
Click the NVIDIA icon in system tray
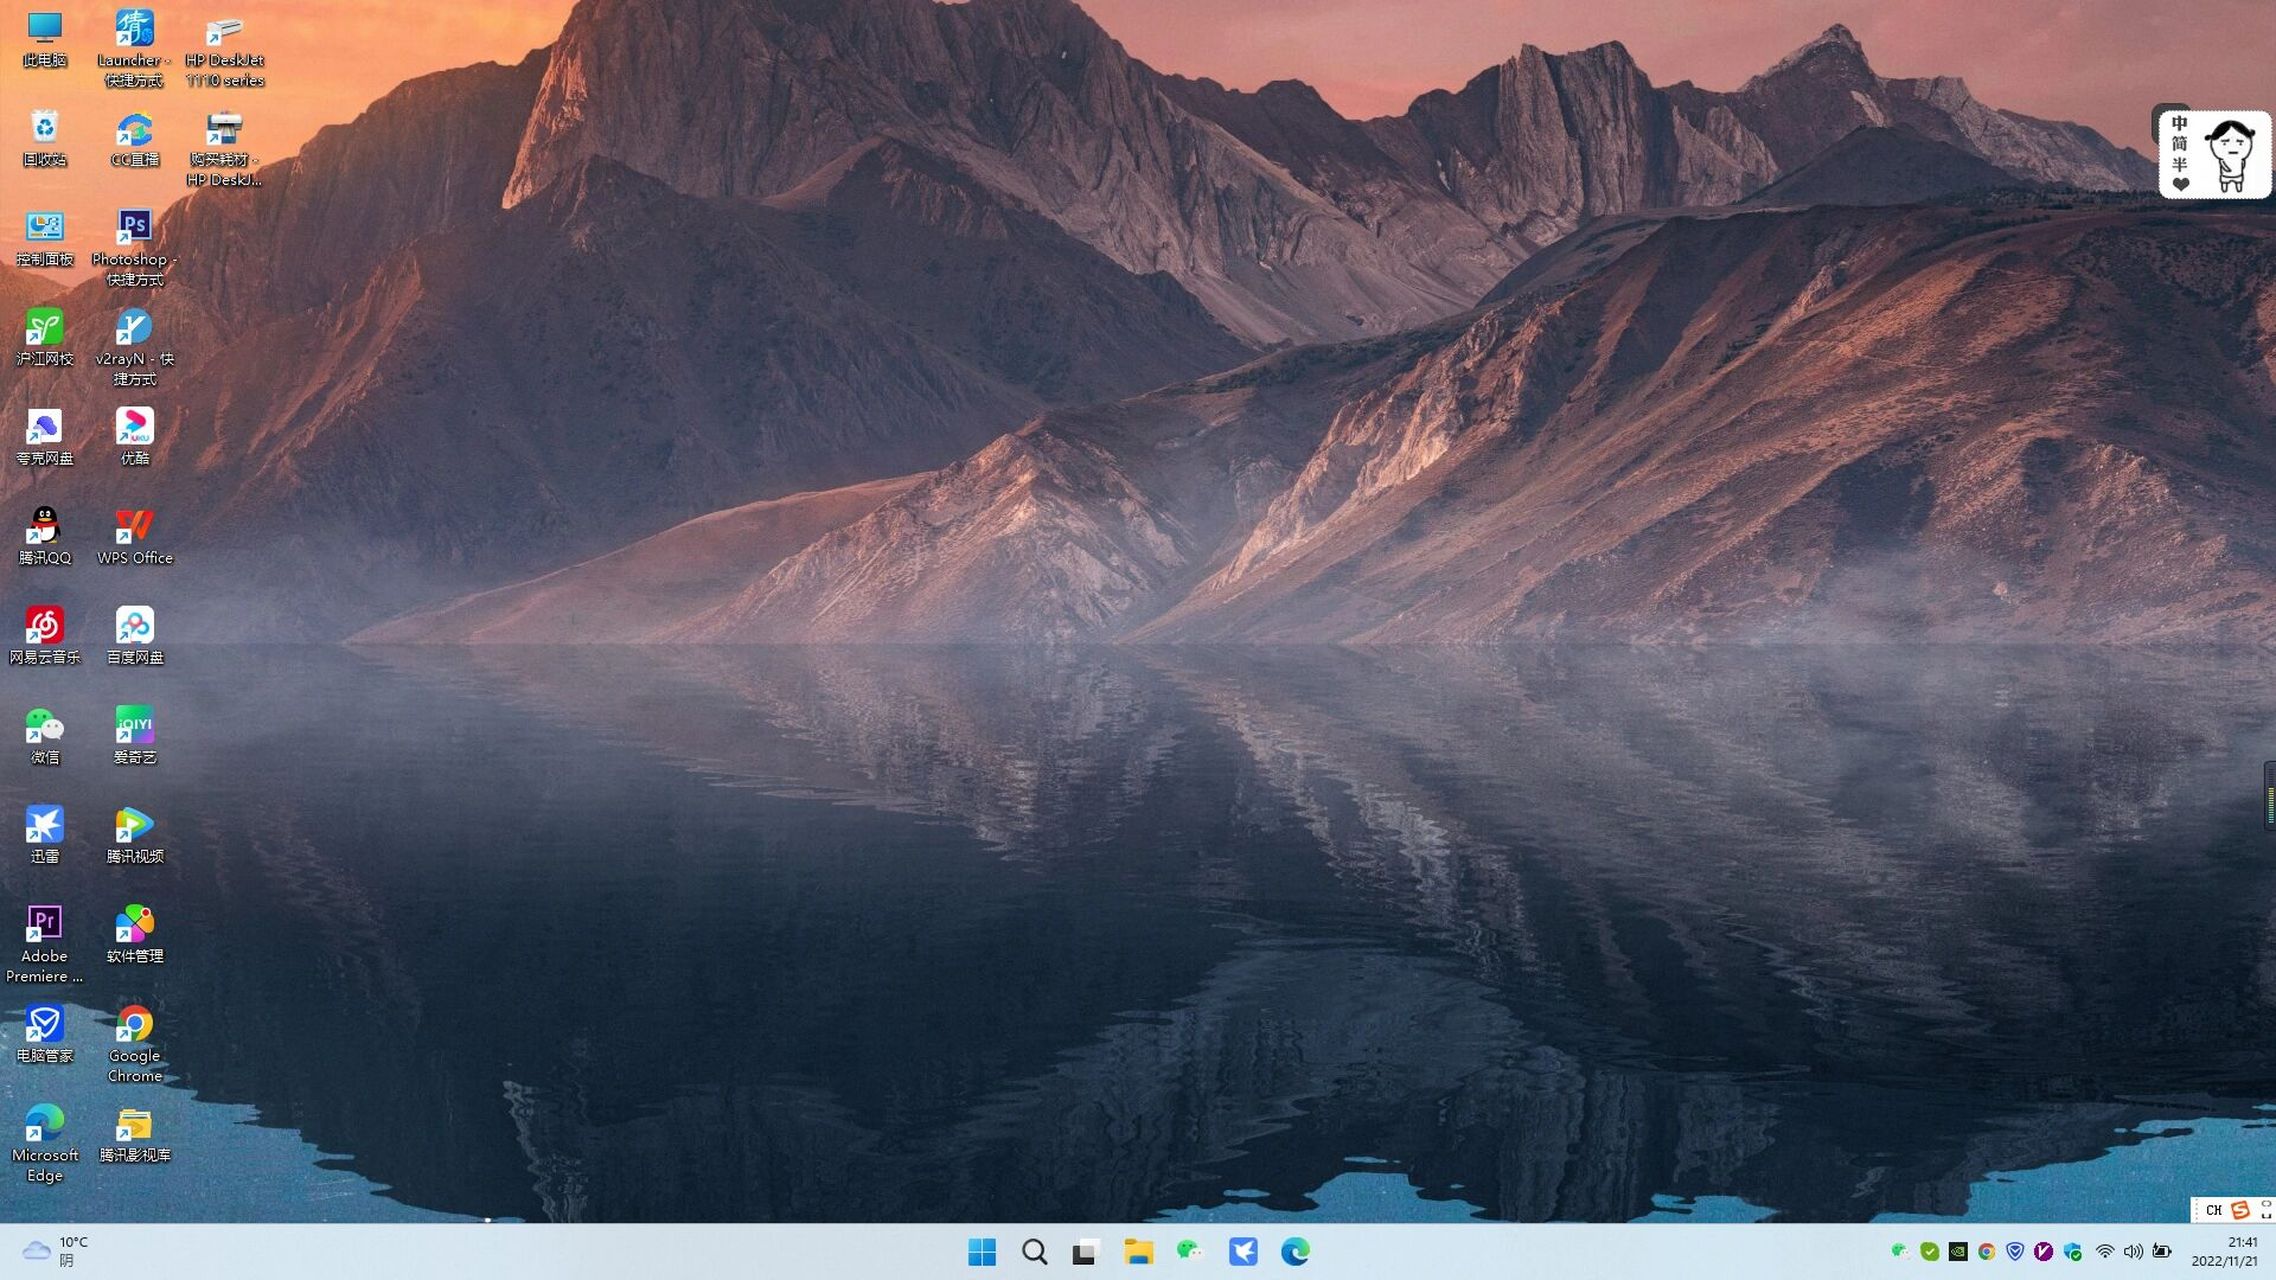click(1958, 1251)
